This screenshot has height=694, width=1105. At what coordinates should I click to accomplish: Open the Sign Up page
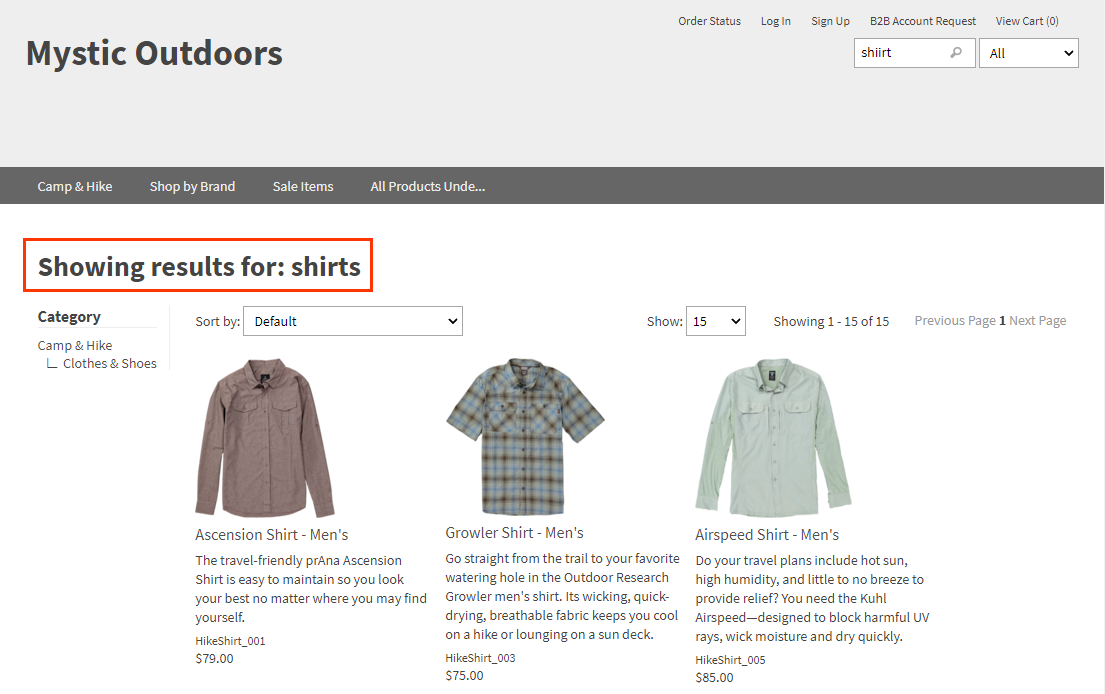tap(830, 20)
